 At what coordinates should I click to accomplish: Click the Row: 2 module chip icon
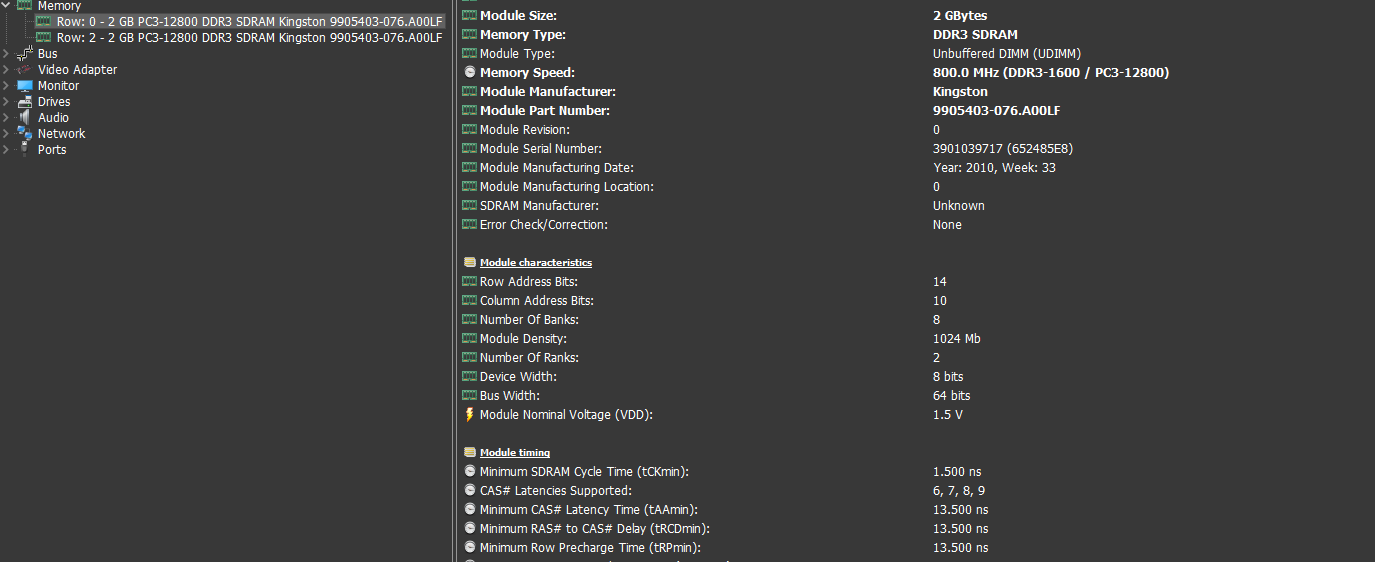[44, 37]
